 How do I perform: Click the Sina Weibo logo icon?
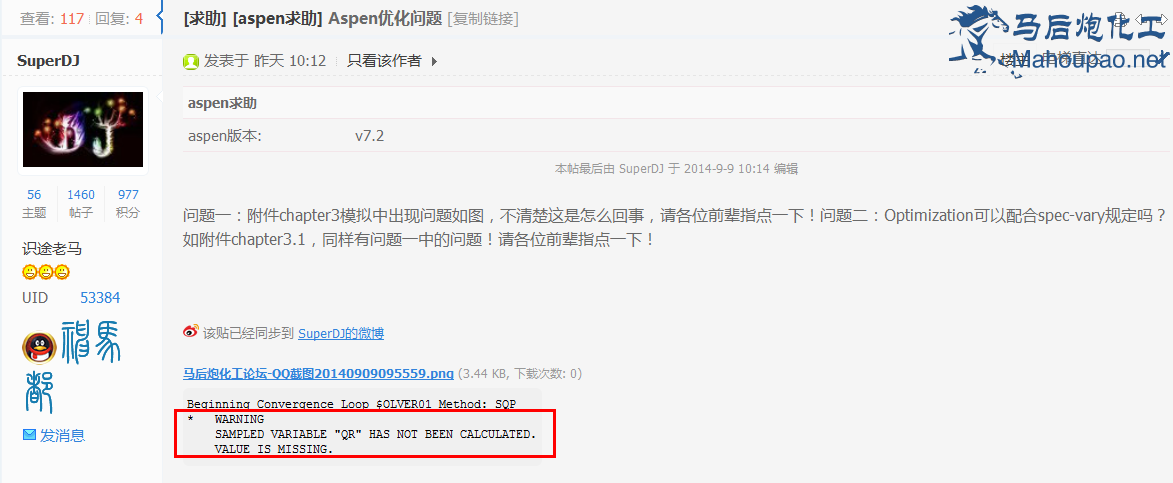click(x=192, y=333)
